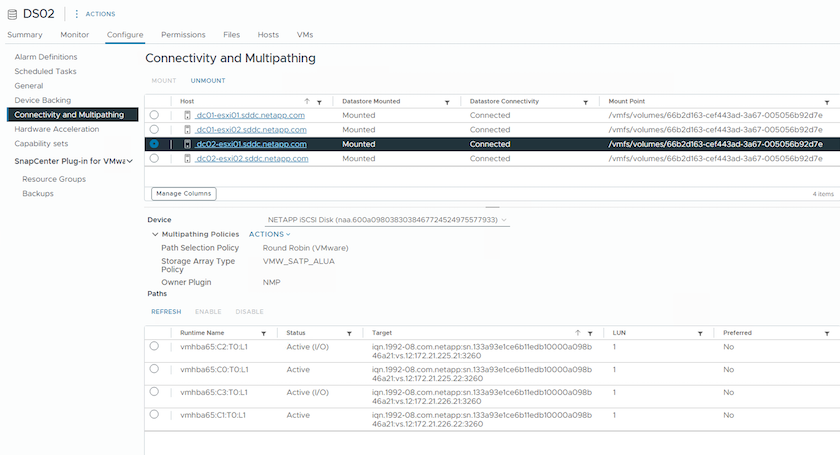Click the Manage Columns button
Image resolution: width=840 pixels, height=455 pixels.
183,193
